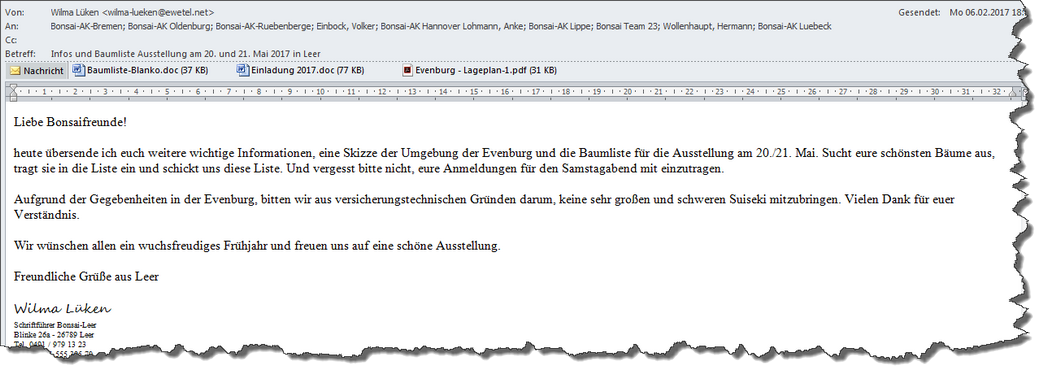The width and height of the screenshot is (1047, 378).
Task: Select recipient Einbock, Volker
Action: point(346,26)
